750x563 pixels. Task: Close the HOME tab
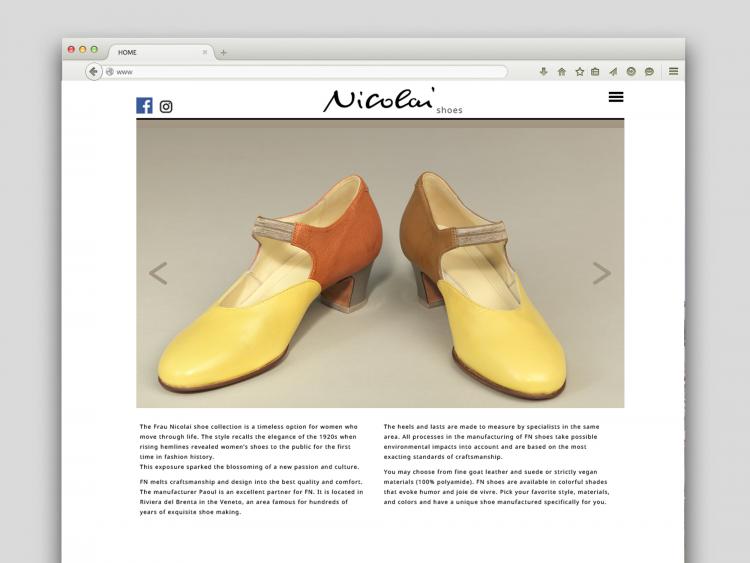click(205, 52)
